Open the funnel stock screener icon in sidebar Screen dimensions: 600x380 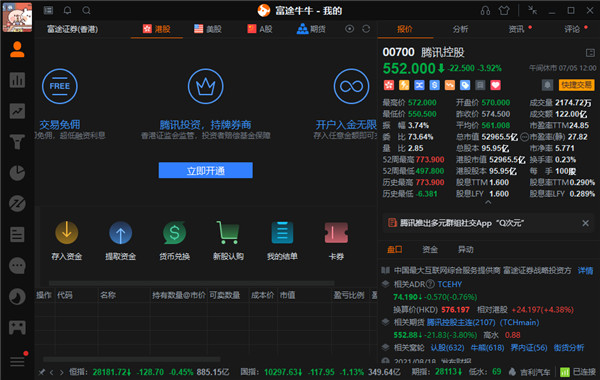[17, 142]
